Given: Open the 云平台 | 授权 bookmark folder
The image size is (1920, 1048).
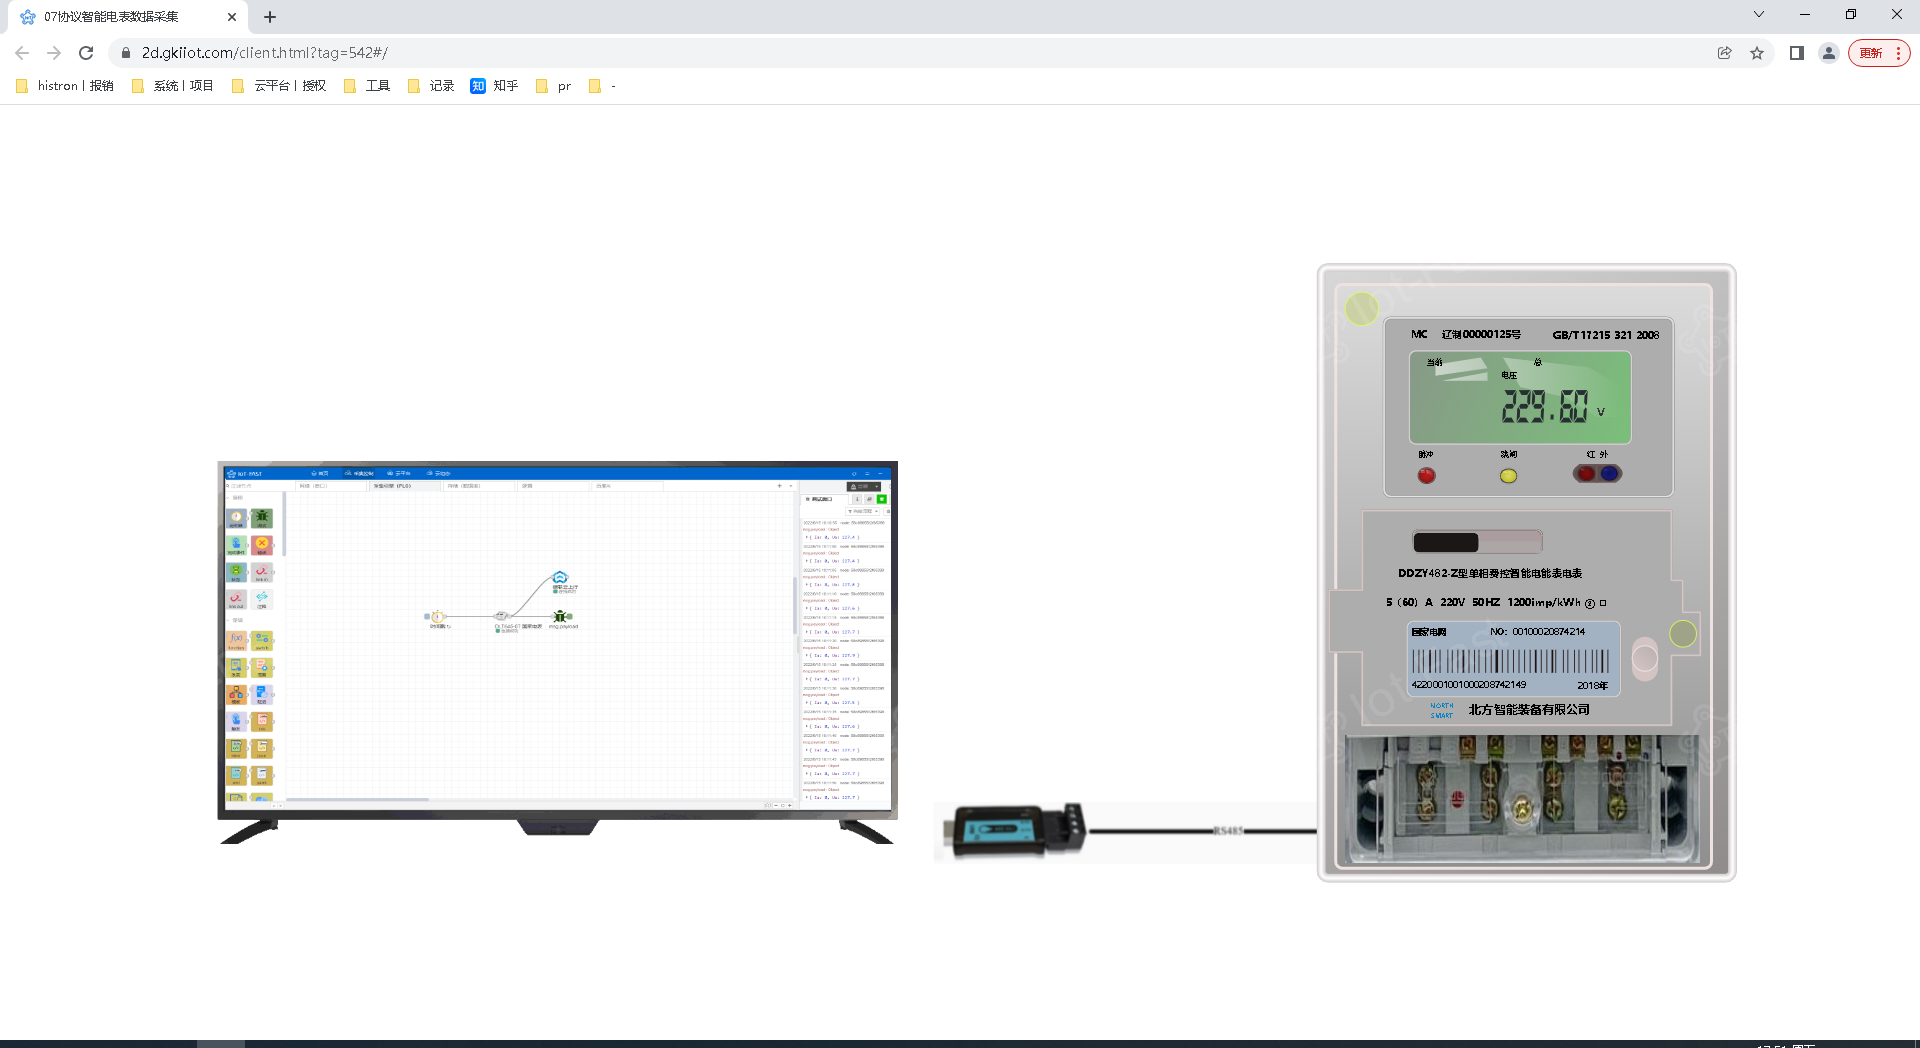Looking at the screenshot, I should [x=279, y=86].
